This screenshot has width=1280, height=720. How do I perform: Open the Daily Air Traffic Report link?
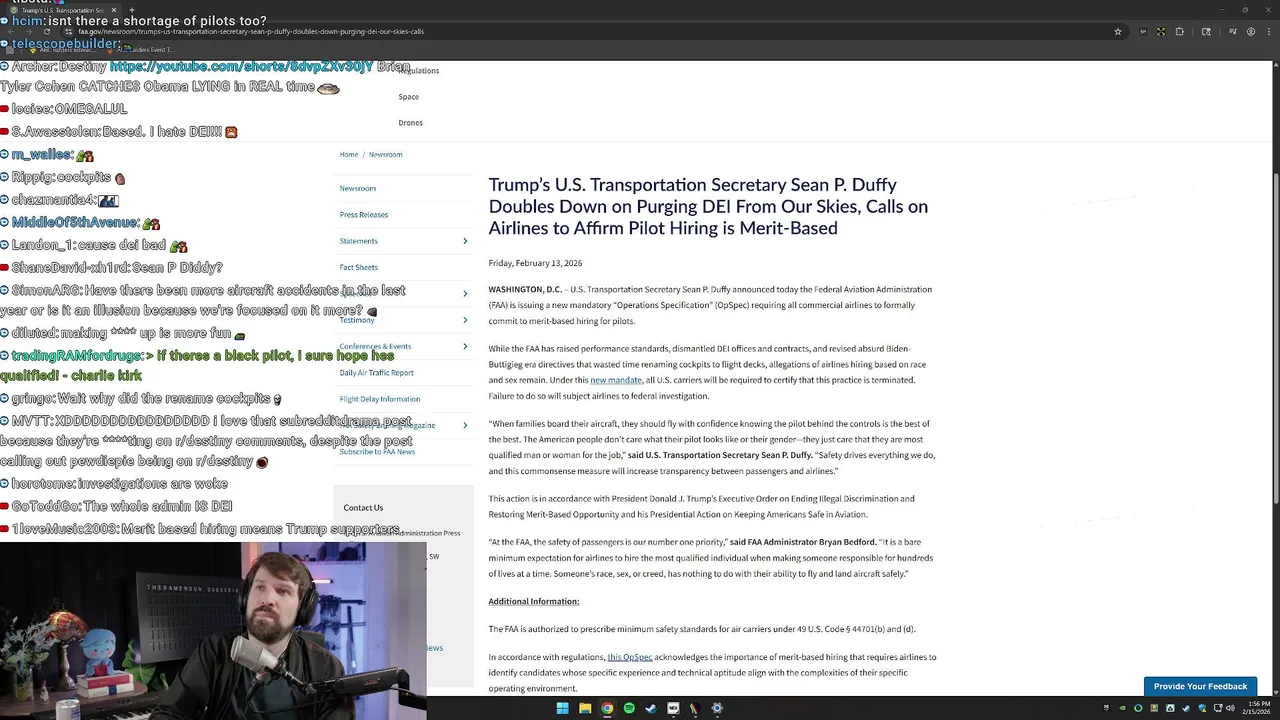click(377, 372)
